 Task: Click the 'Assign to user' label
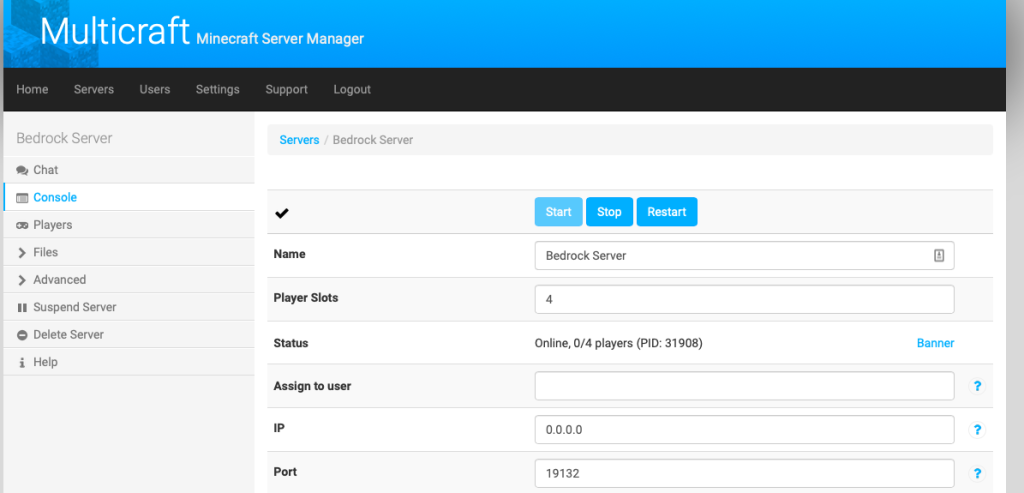[x=312, y=386]
